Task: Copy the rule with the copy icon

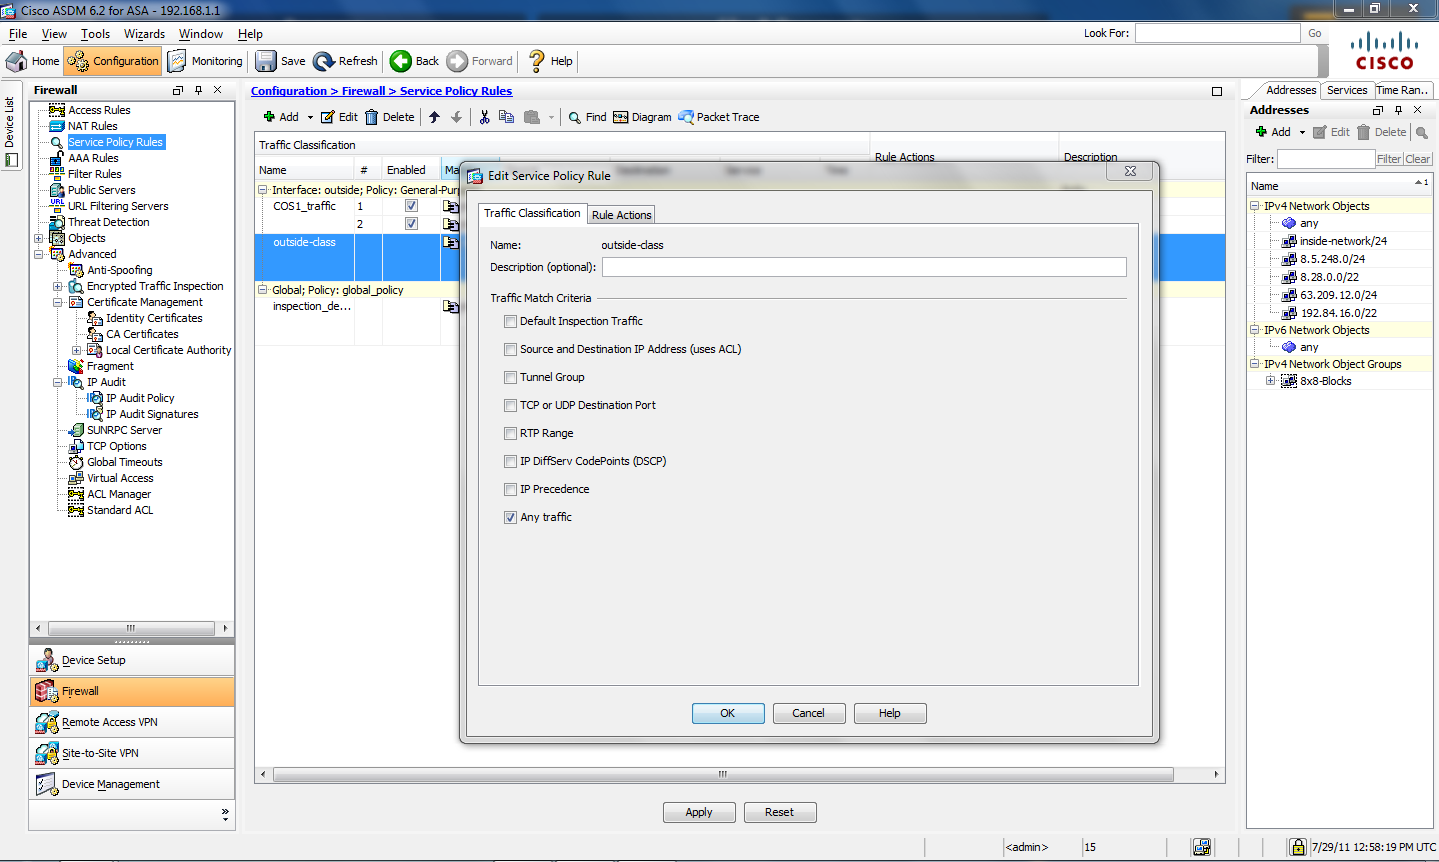Action: (506, 117)
